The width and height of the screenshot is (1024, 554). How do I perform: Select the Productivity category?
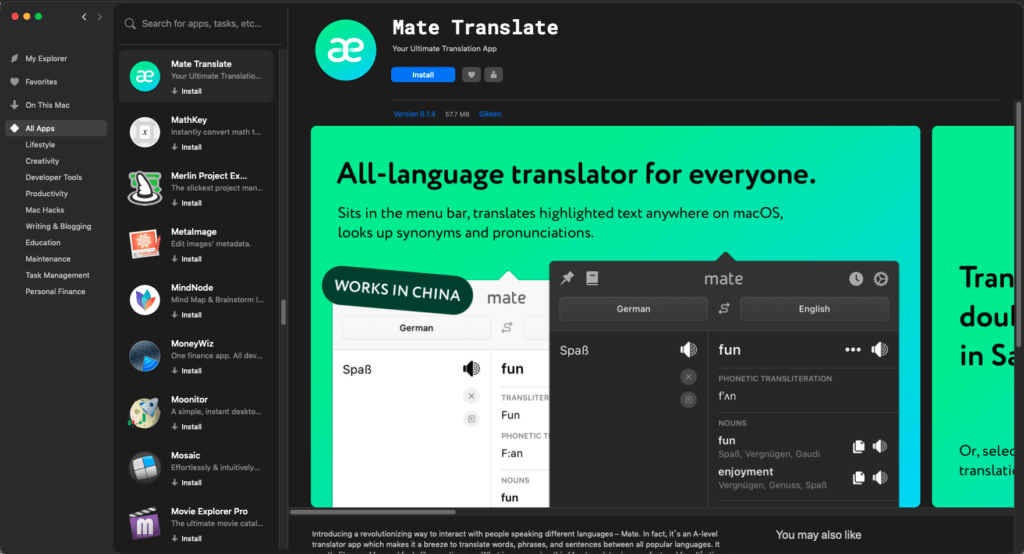click(x=46, y=194)
